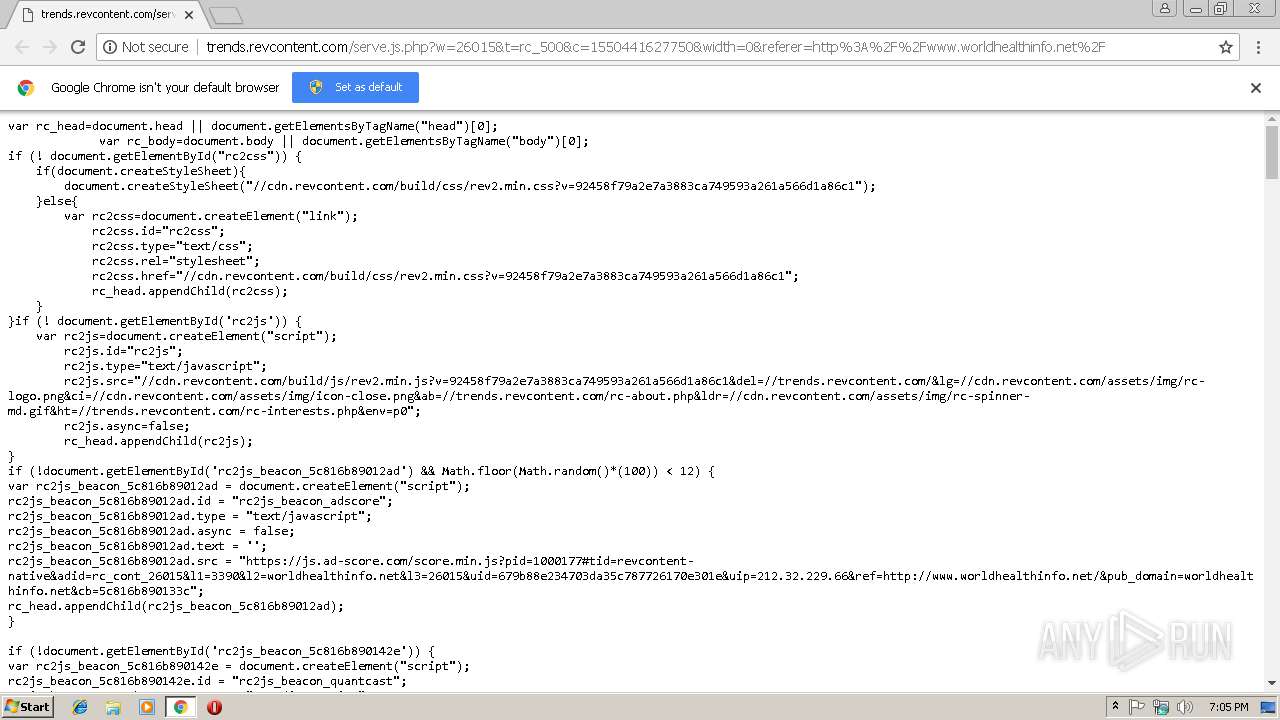Image resolution: width=1280 pixels, height=720 pixels.
Task: Open the Action Center flag icon
Action: 1137,707
